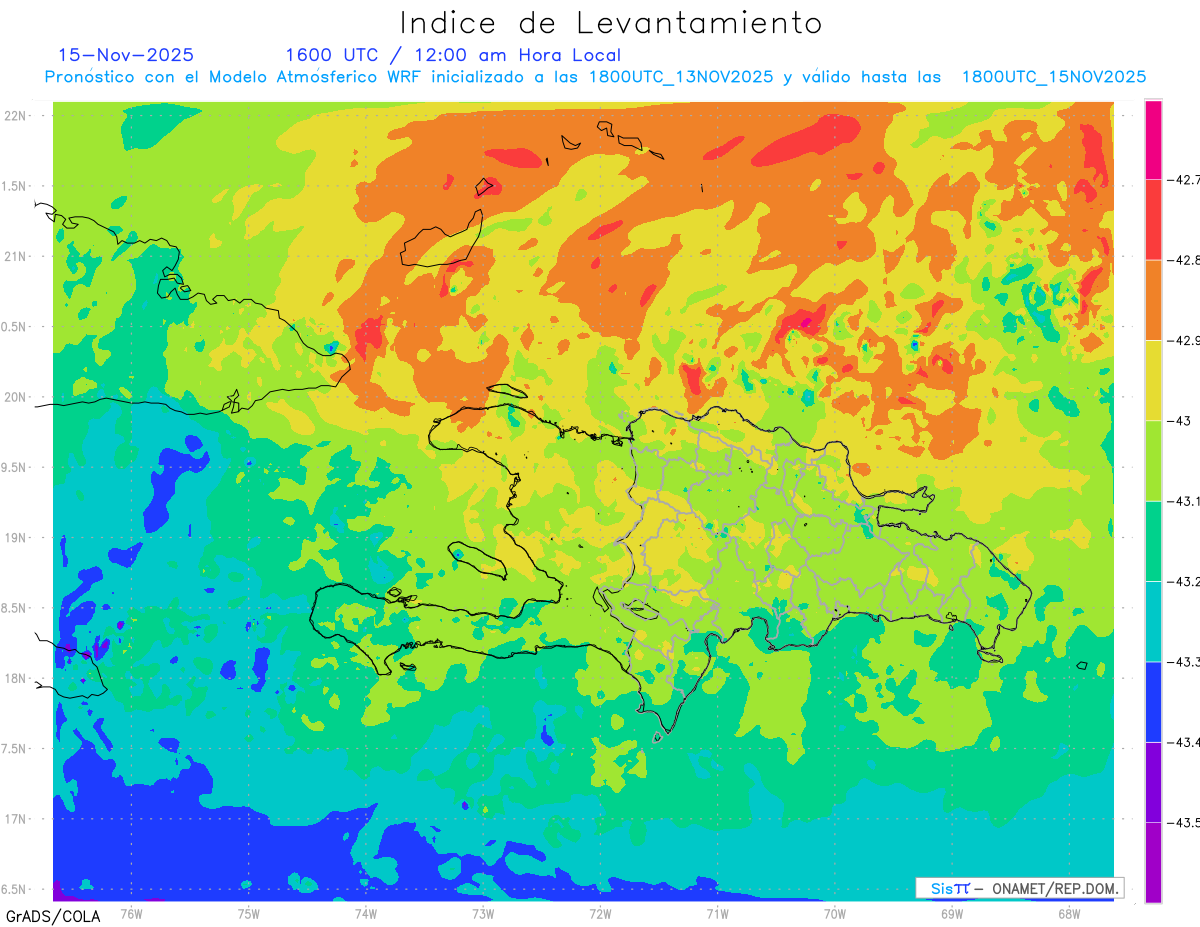Click the '-43.3' legend value
The height and width of the screenshot is (927, 1200).
click(1182, 662)
